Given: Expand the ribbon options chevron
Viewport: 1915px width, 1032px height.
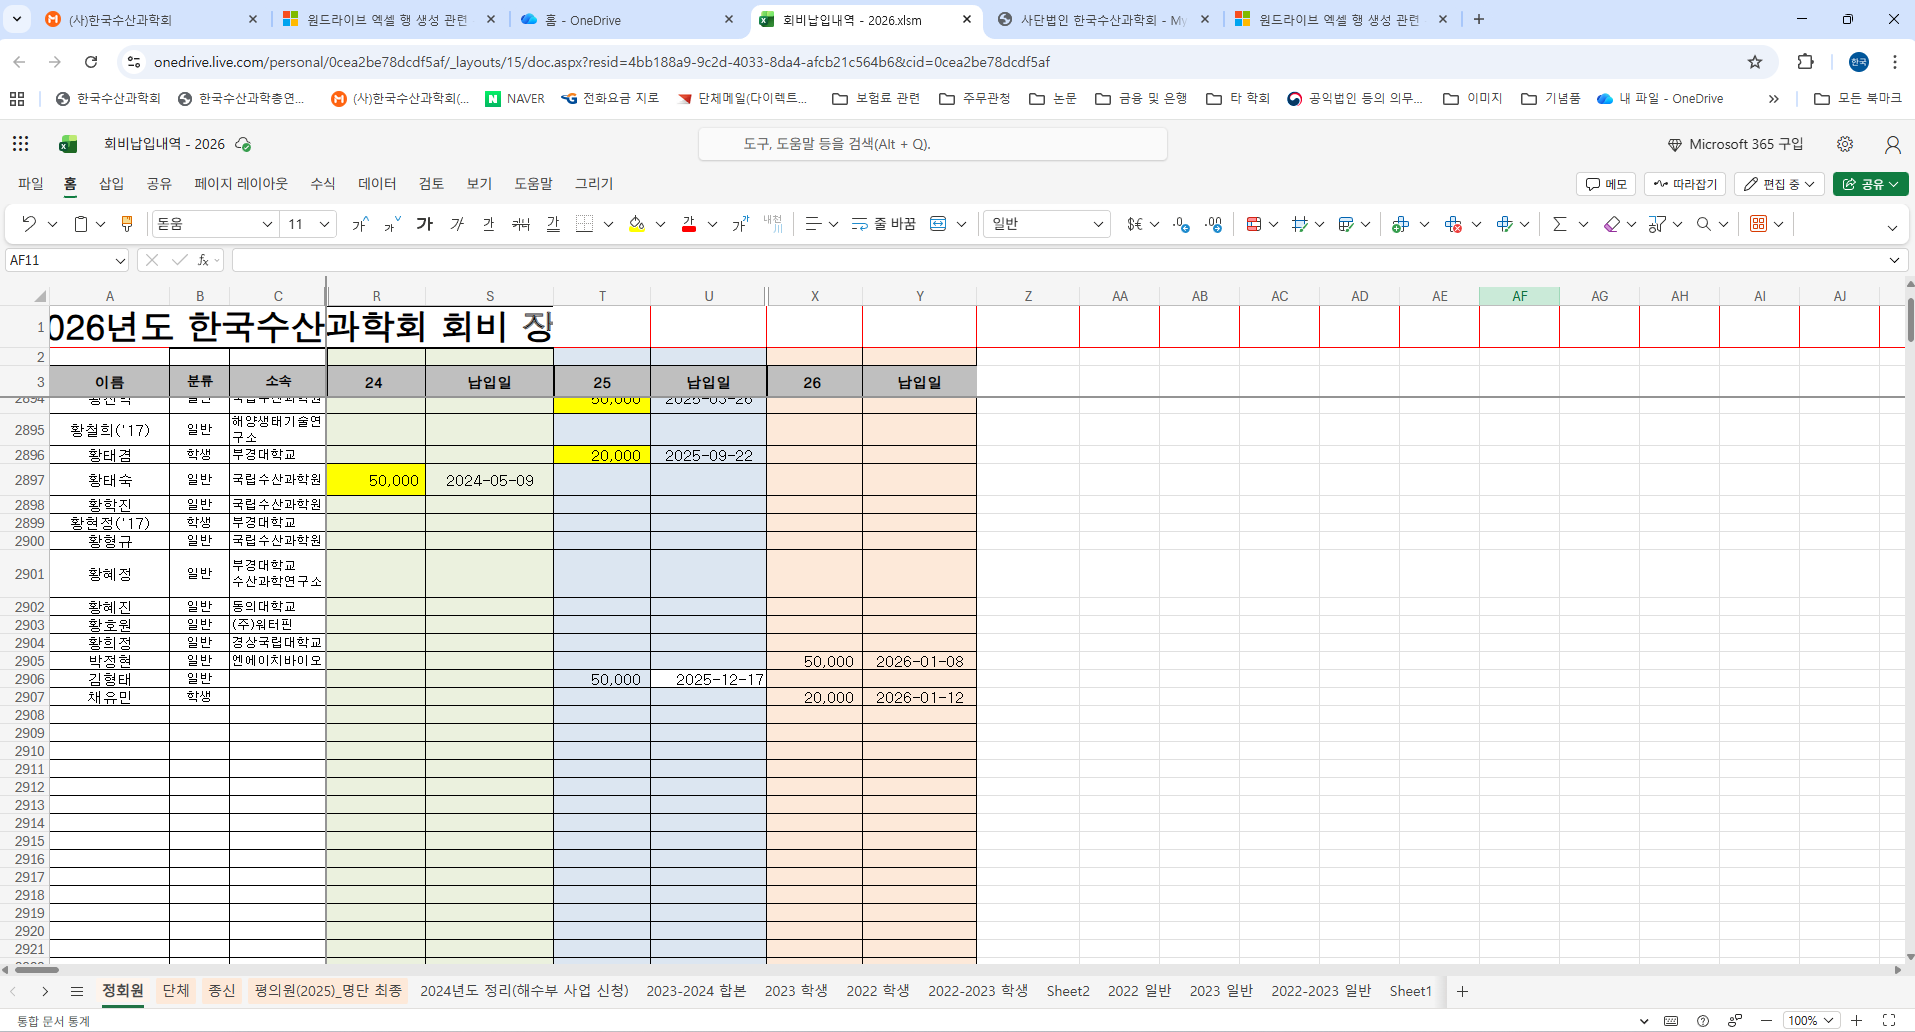Looking at the screenshot, I should click(x=1892, y=227).
